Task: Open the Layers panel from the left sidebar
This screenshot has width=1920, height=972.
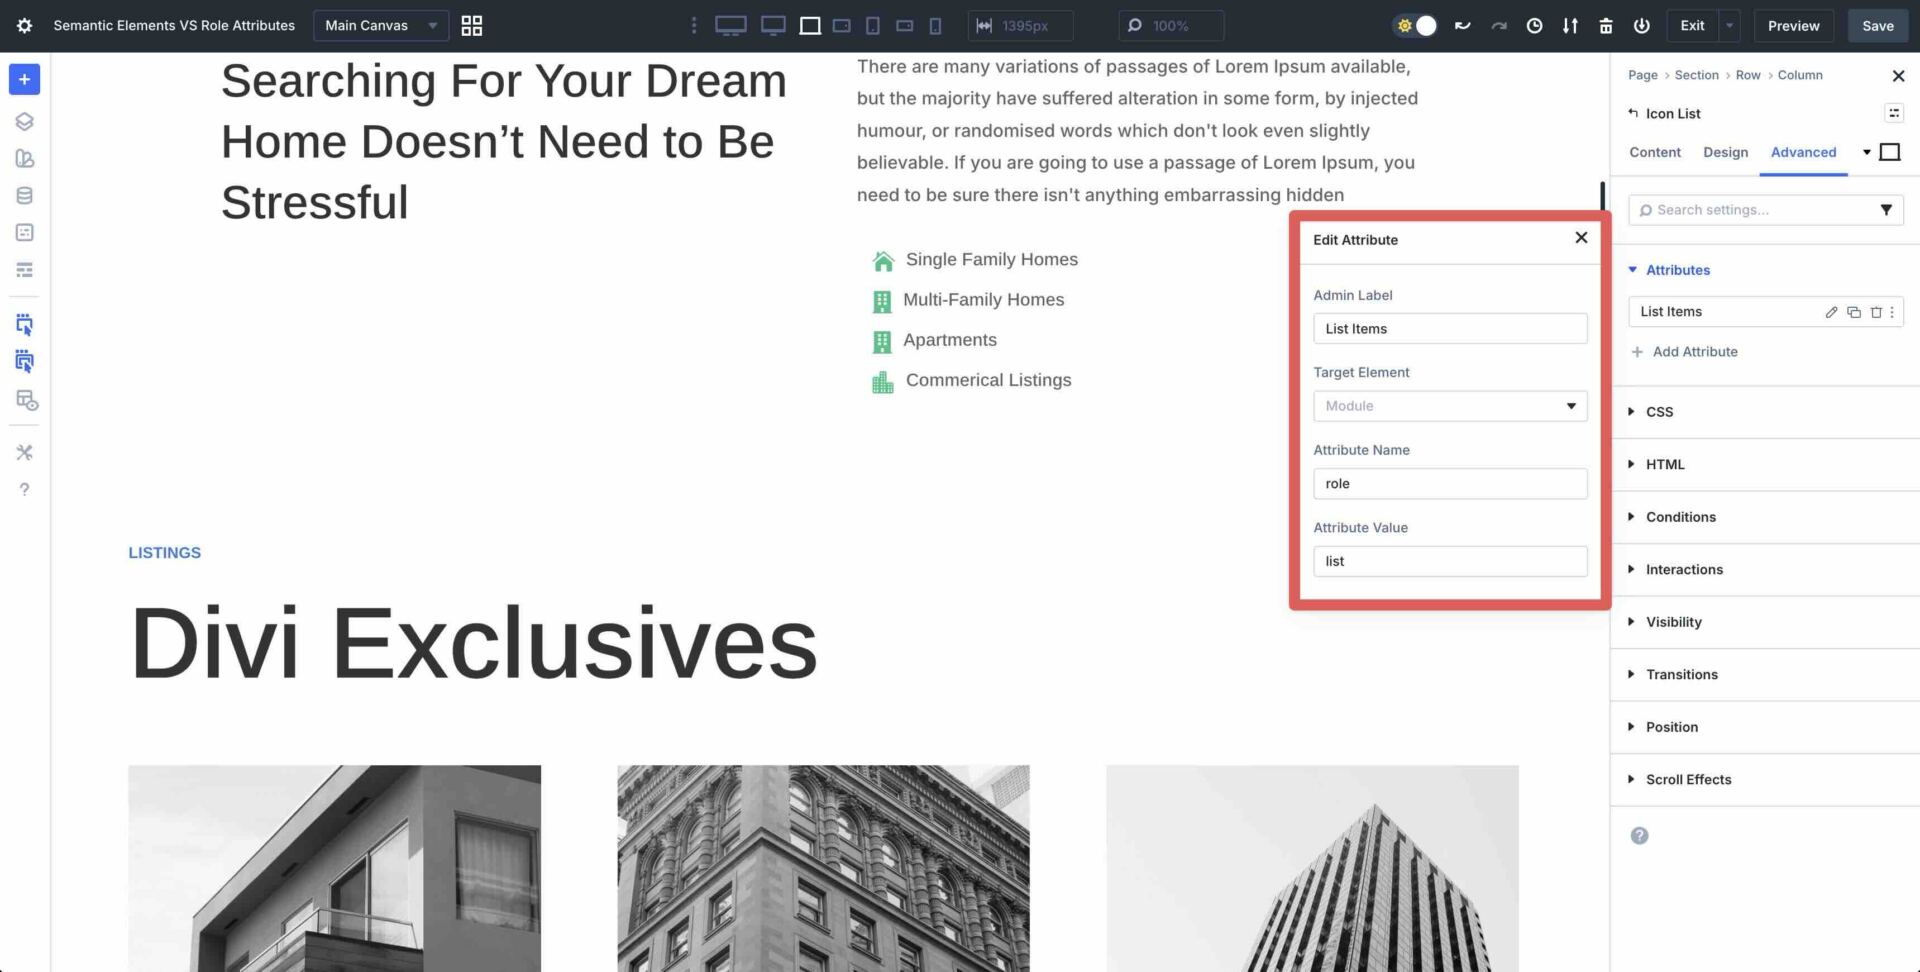Action: [24, 121]
